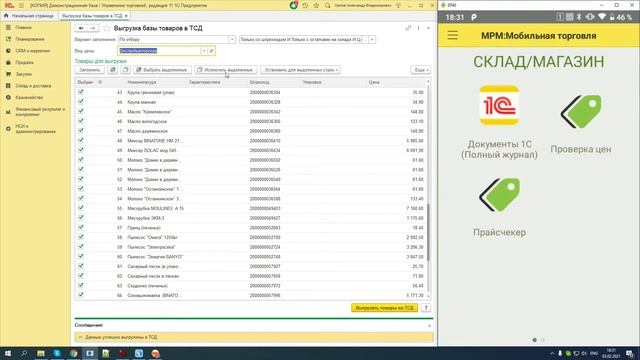Open the 1C main menu hamburger icon
Screen dimensions: 640x360
tap(21, 5)
